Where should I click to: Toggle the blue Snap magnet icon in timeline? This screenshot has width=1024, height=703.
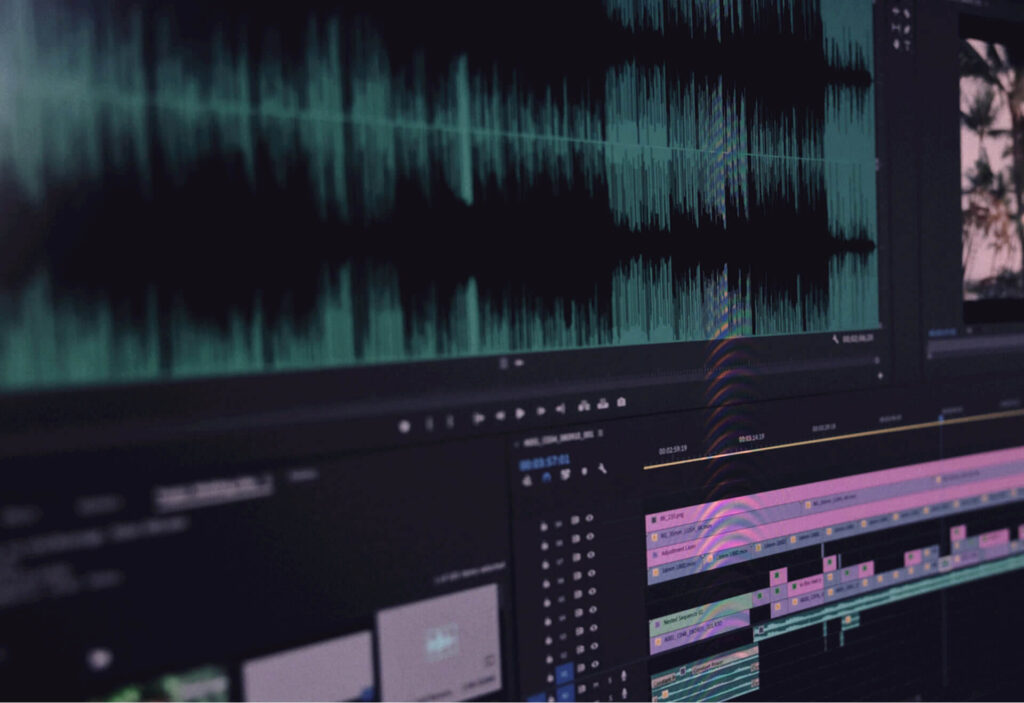pos(546,478)
